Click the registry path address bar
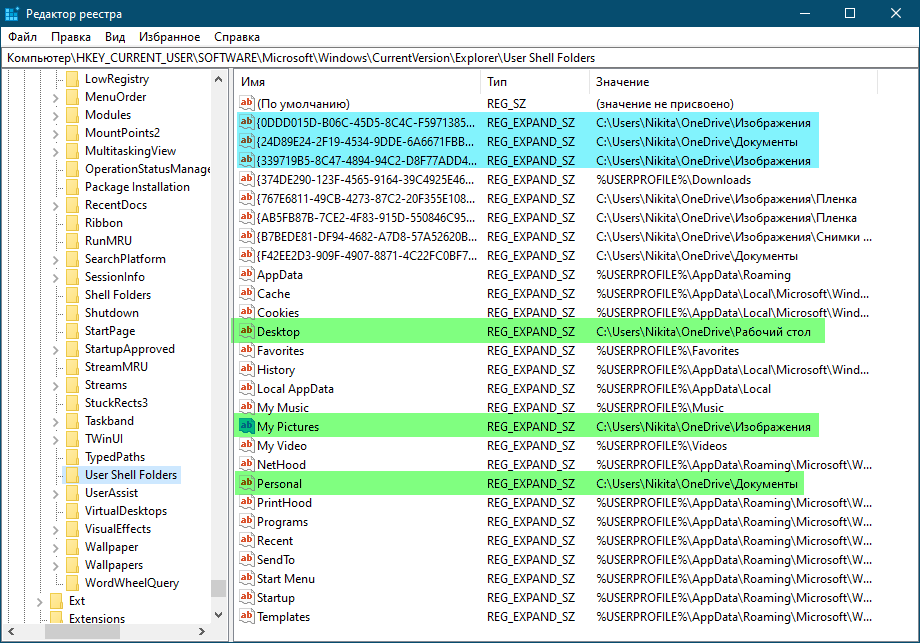This screenshot has height=643, width=920. (x=460, y=57)
